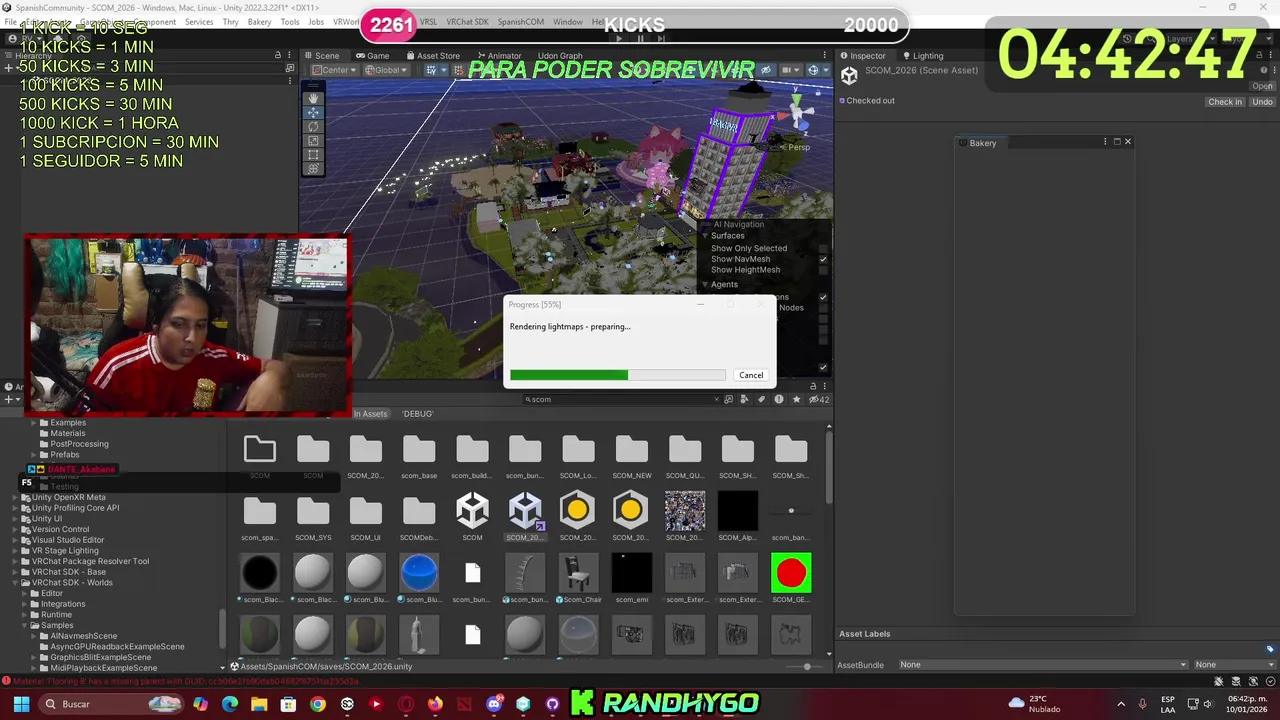
Task: Close the Bakery floating window
Action: 1127,142
